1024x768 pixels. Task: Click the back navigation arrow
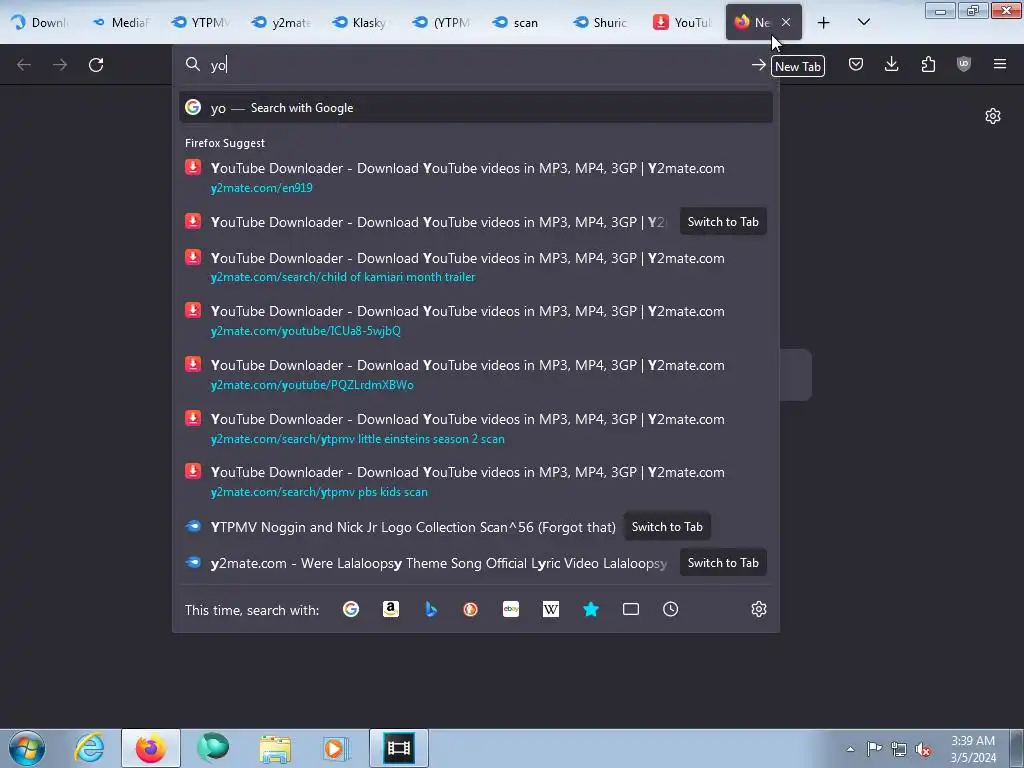click(x=24, y=65)
